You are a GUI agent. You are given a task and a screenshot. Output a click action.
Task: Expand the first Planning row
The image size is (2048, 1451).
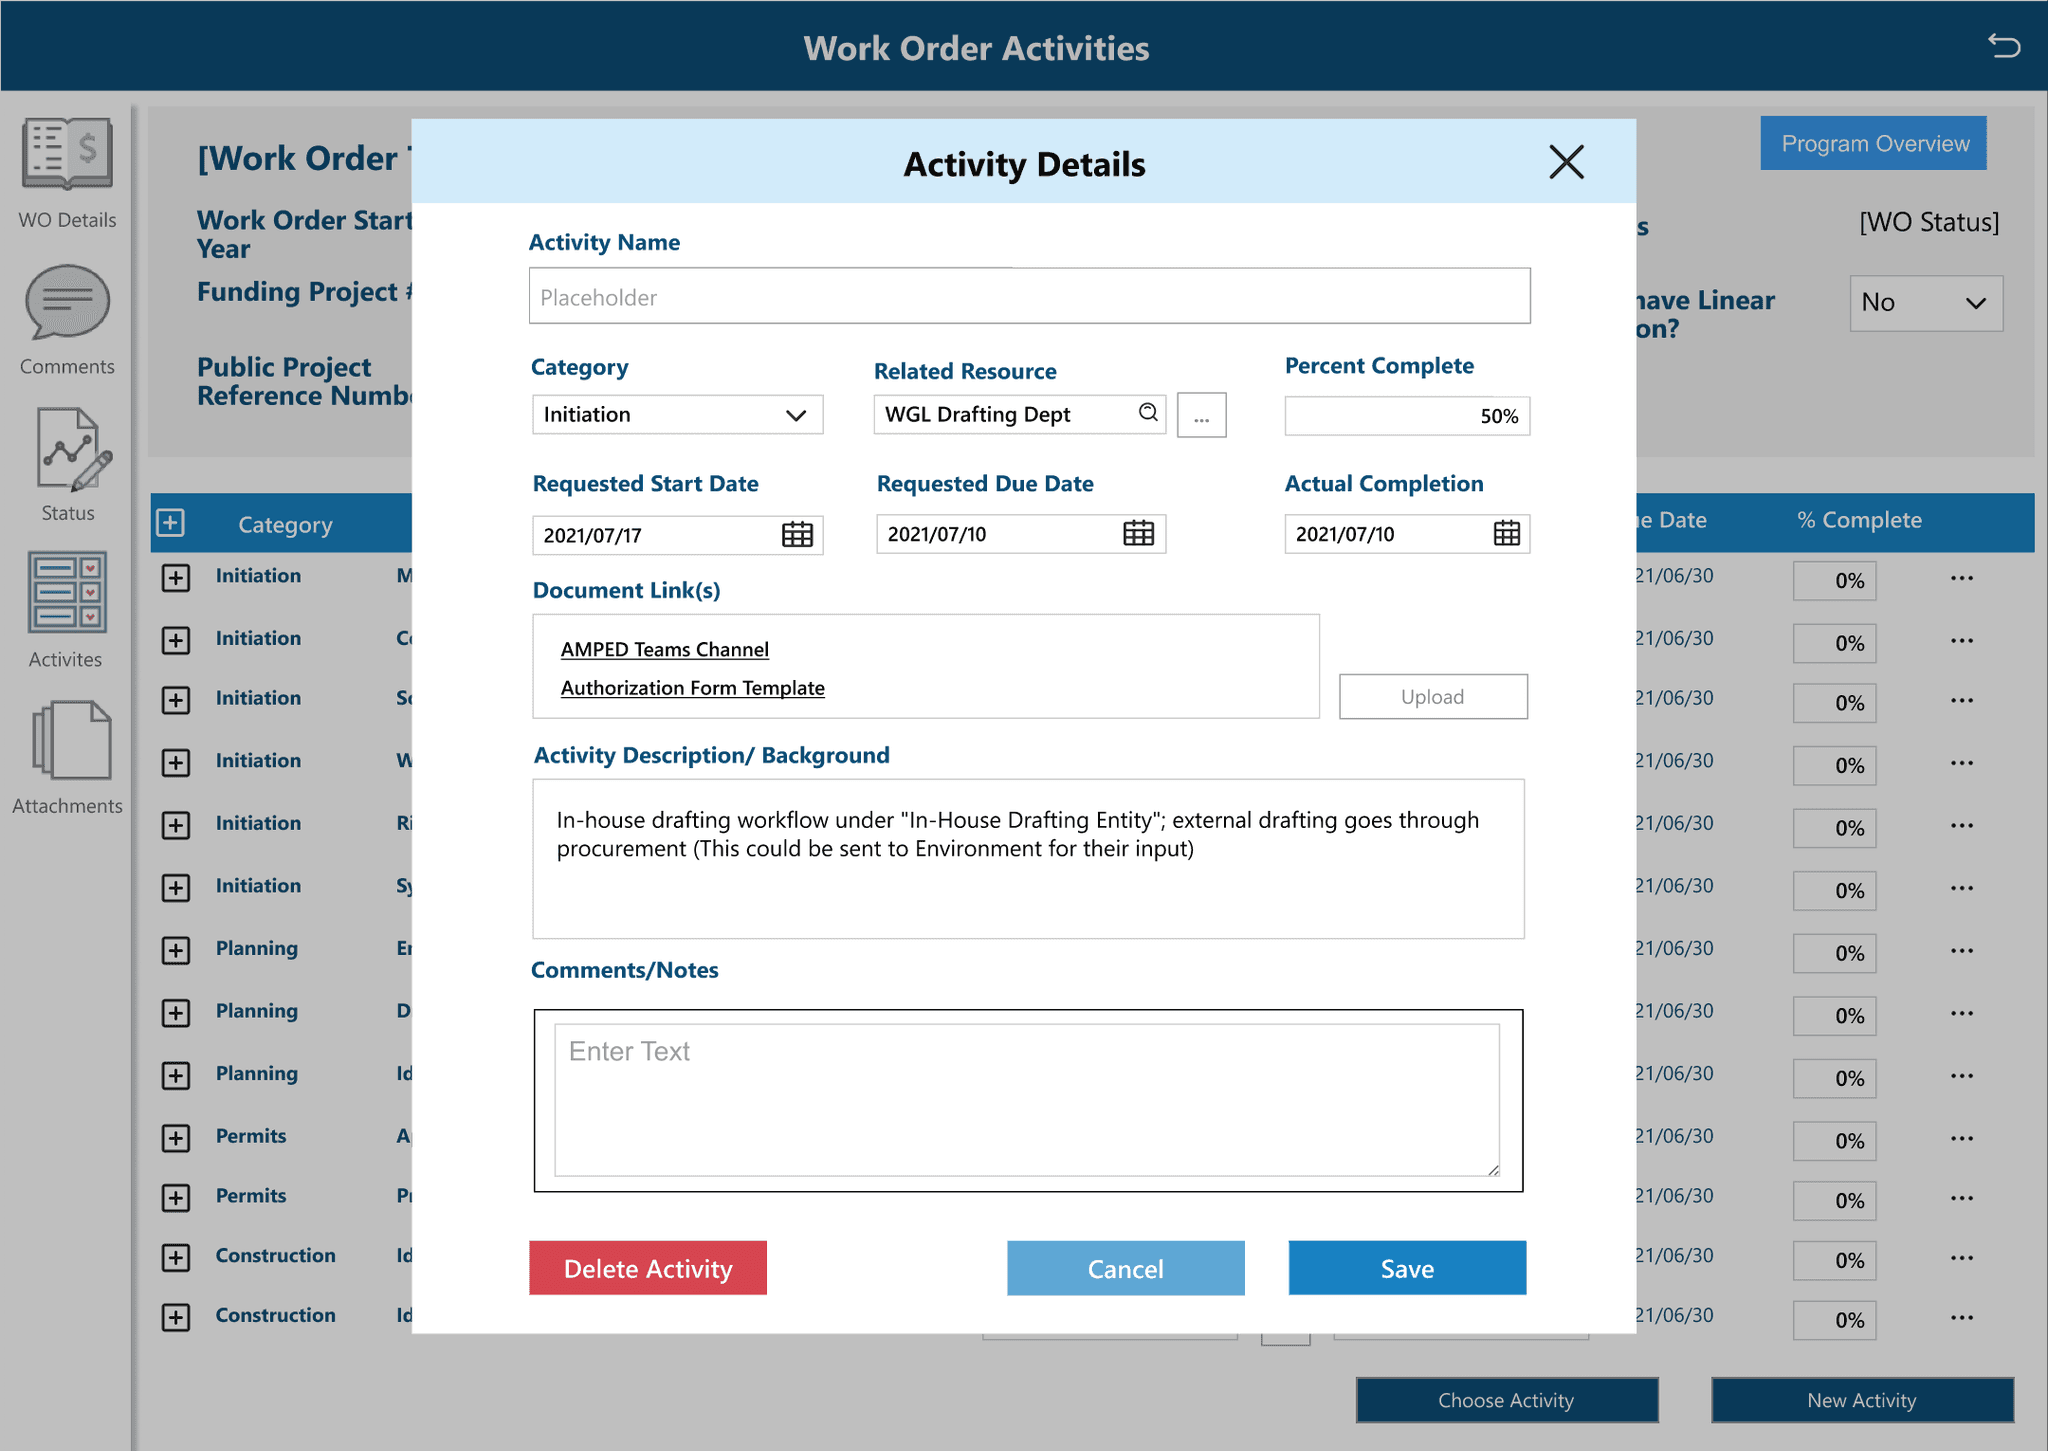click(x=176, y=950)
